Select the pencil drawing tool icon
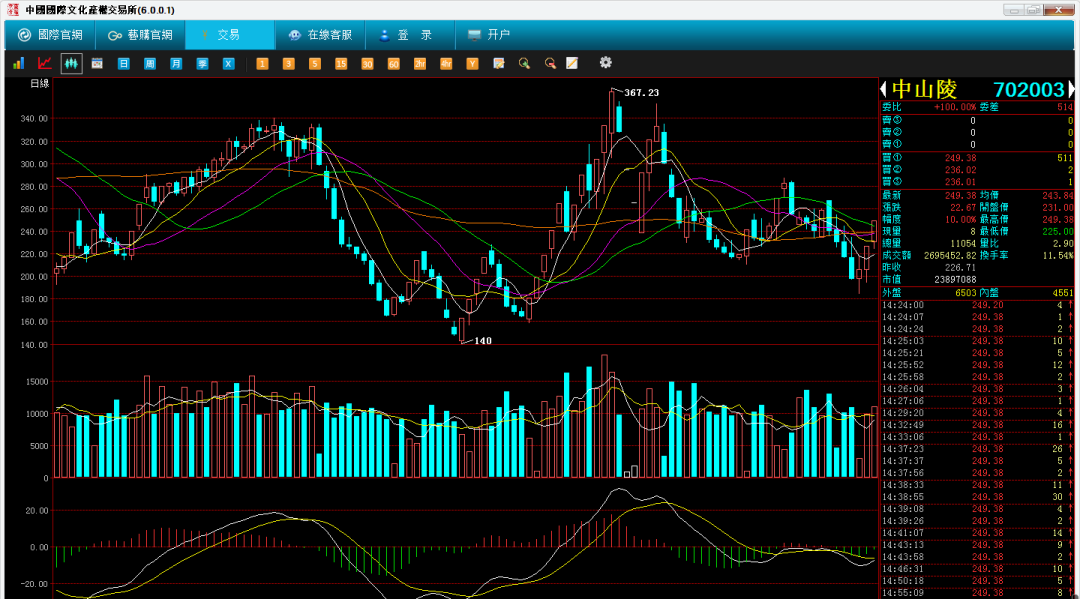1080x599 pixels. click(572, 63)
